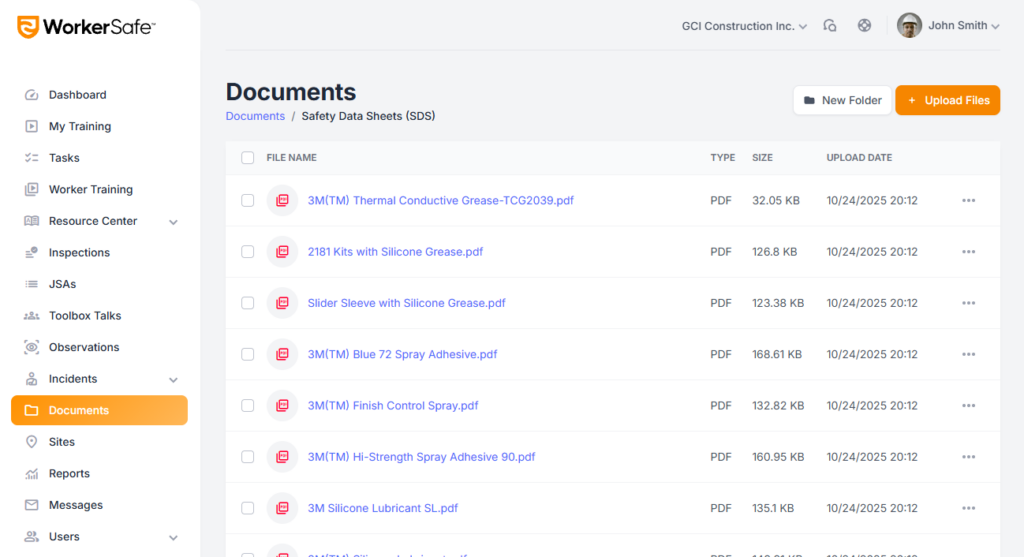Click the New Folder button
This screenshot has height=557, width=1024.
tap(842, 100)
